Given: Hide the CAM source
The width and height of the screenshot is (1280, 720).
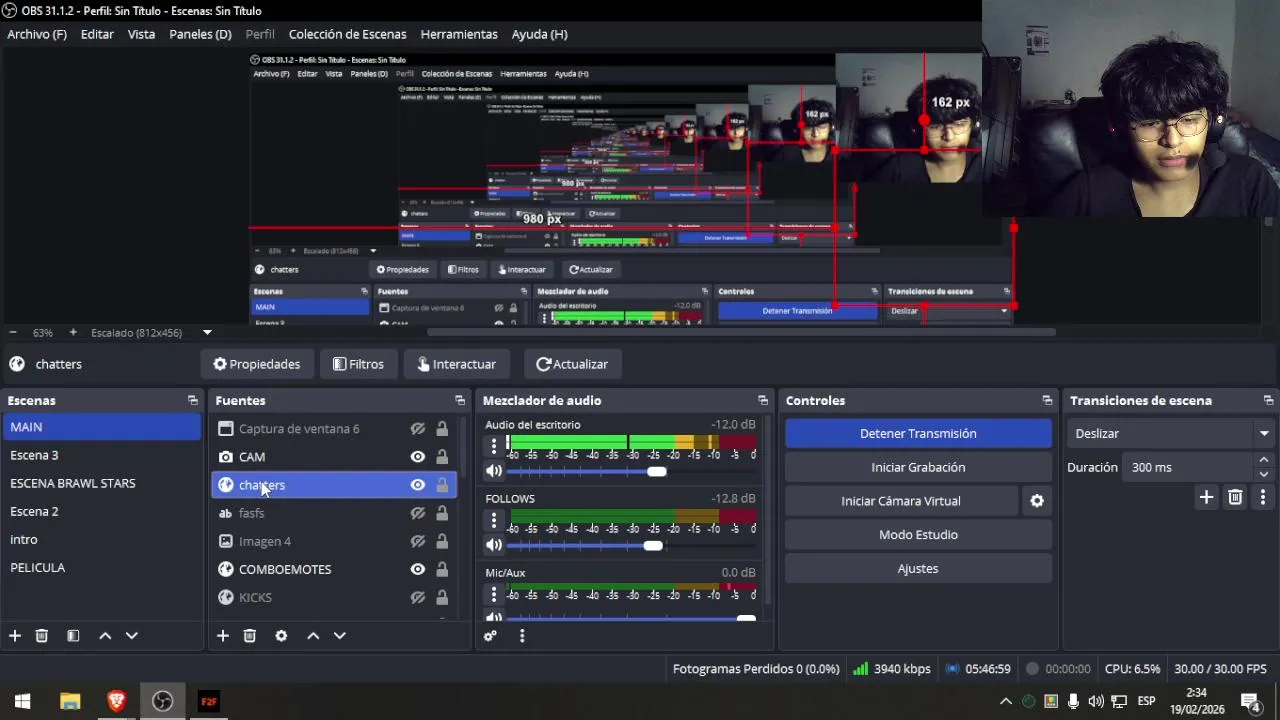Looking at the screenshot, I should [x=418, y=457].
